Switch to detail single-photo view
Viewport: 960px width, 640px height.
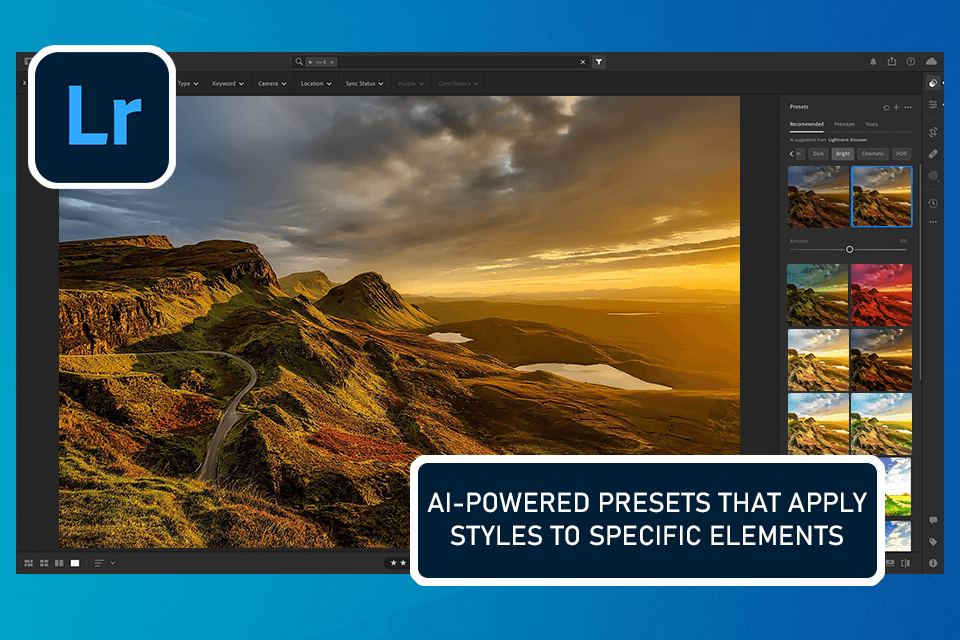[x=75, y=563]
